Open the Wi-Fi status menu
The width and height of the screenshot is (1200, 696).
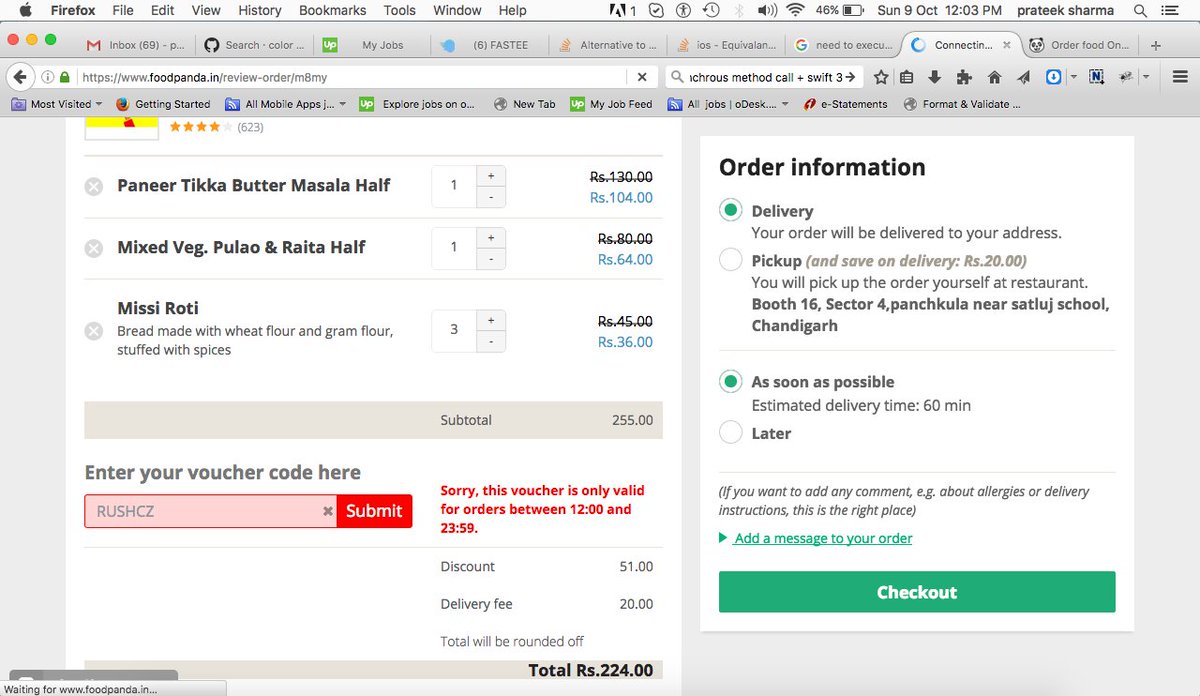795,11
